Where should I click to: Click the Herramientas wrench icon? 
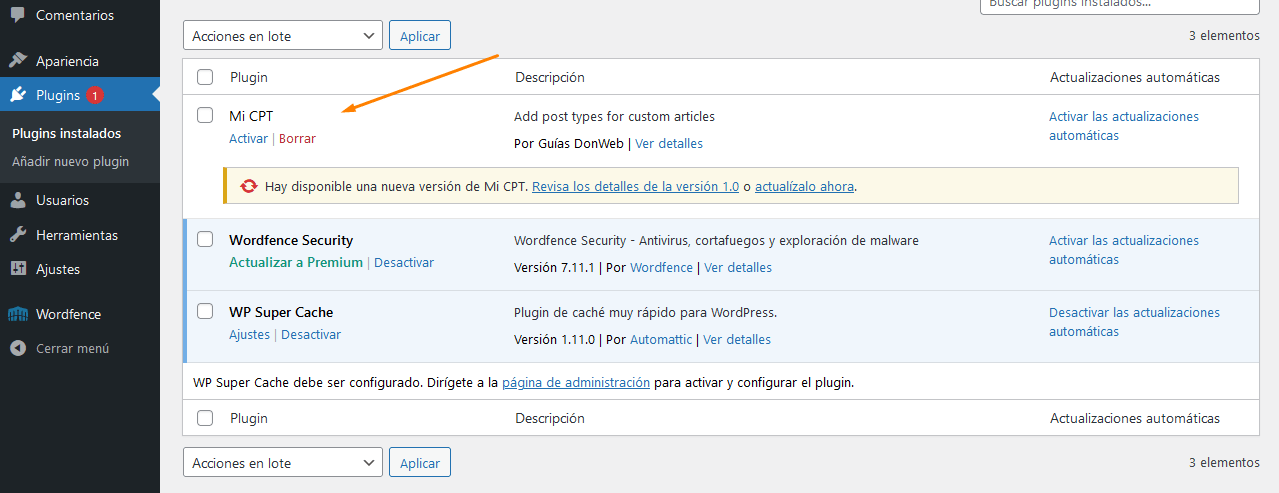click(x=18, y=235)
